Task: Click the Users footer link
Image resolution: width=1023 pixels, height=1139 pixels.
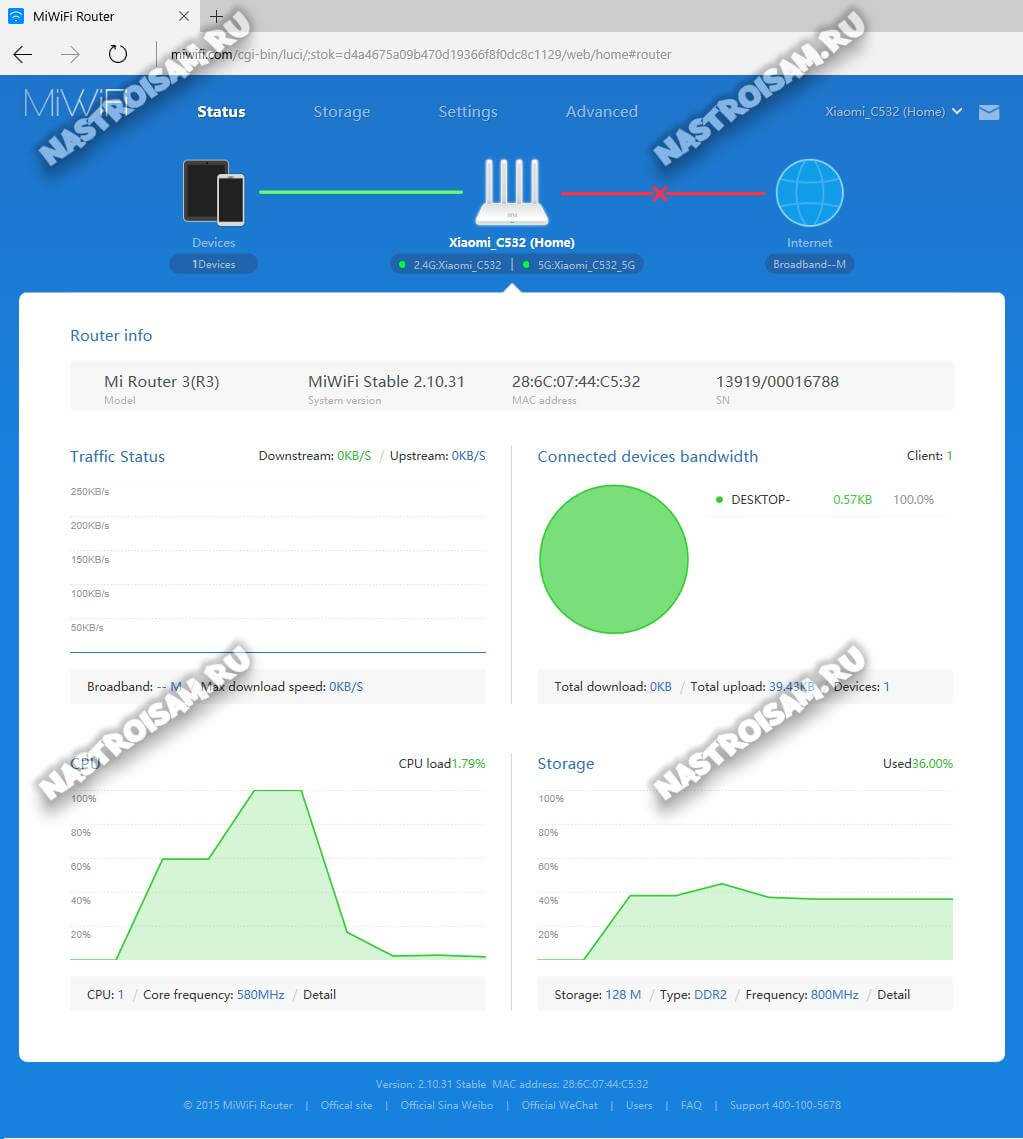Action: coord(639,1105)
